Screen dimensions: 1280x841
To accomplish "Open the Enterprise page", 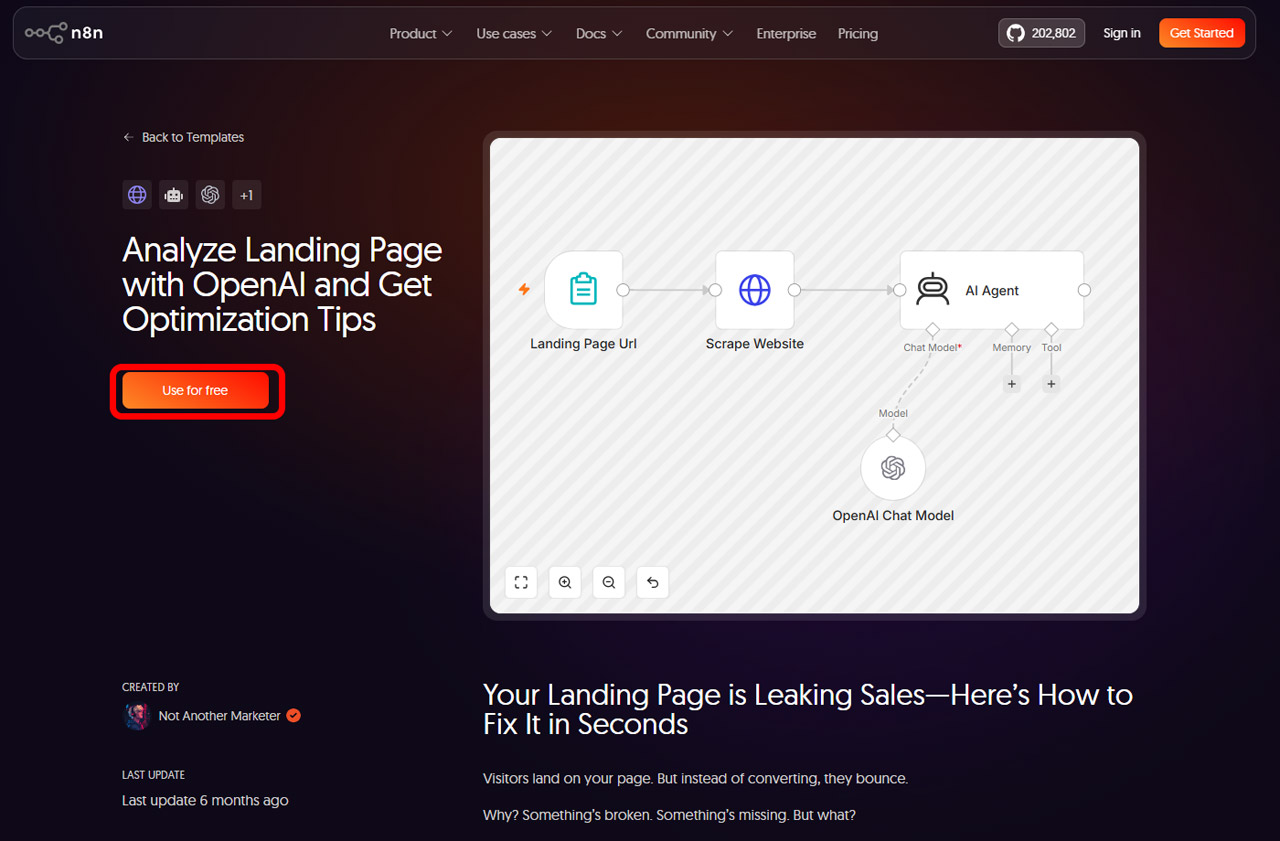I will point(786,34).
